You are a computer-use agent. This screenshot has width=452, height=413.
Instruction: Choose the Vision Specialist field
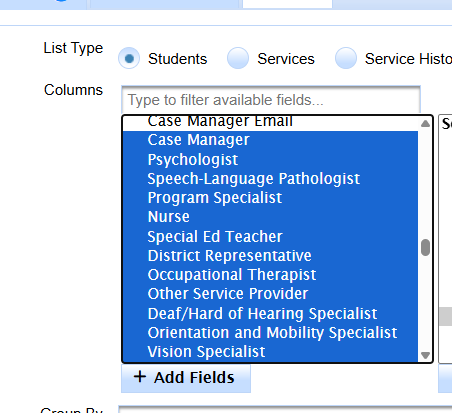(270, 352)
